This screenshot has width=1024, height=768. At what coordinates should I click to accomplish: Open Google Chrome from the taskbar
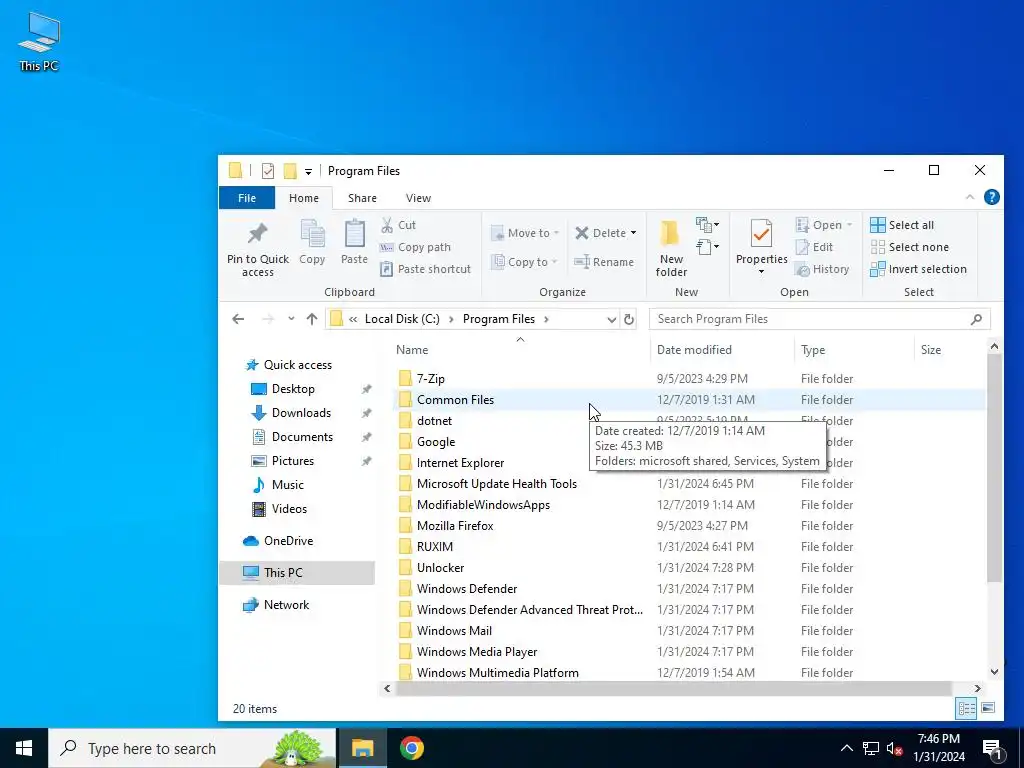coord(411,748)
